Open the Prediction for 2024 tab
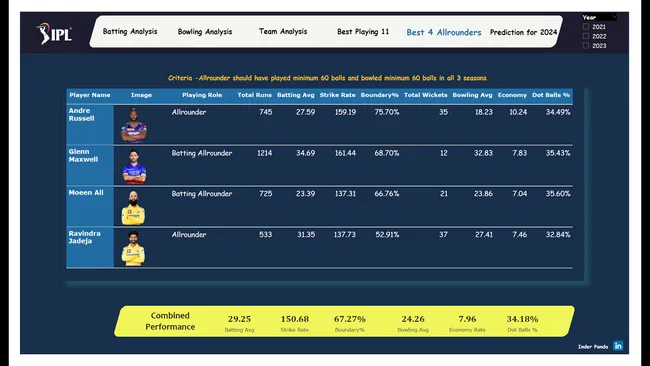The height and width of the screenshot is (366, 650). pyautogui.click(x=524, y=32)
